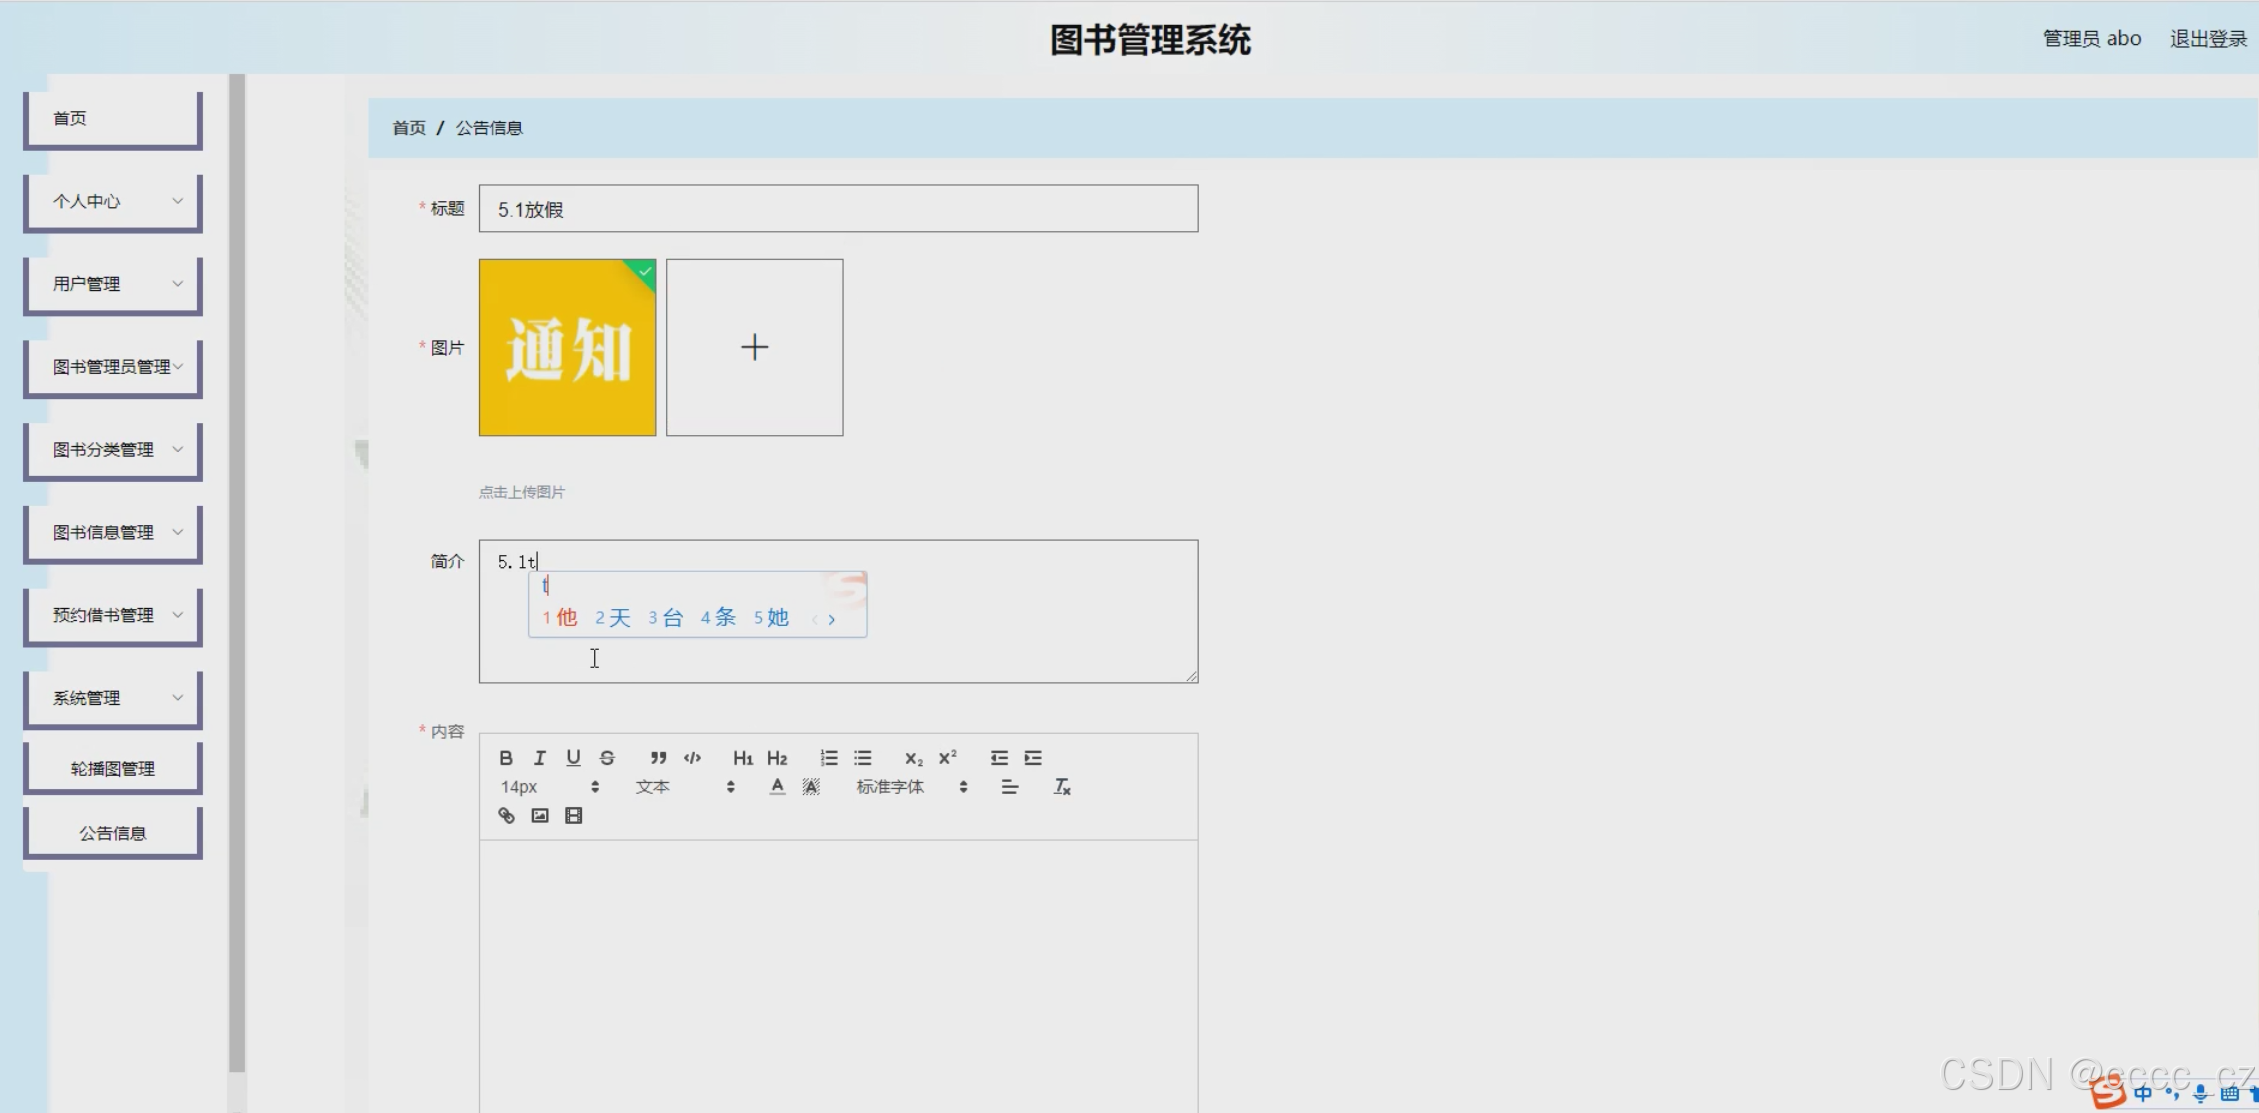The image size is (2259, 1113).
Task: Apply italic formatting in editor toolbar
Action: click(x=540, y=758)
